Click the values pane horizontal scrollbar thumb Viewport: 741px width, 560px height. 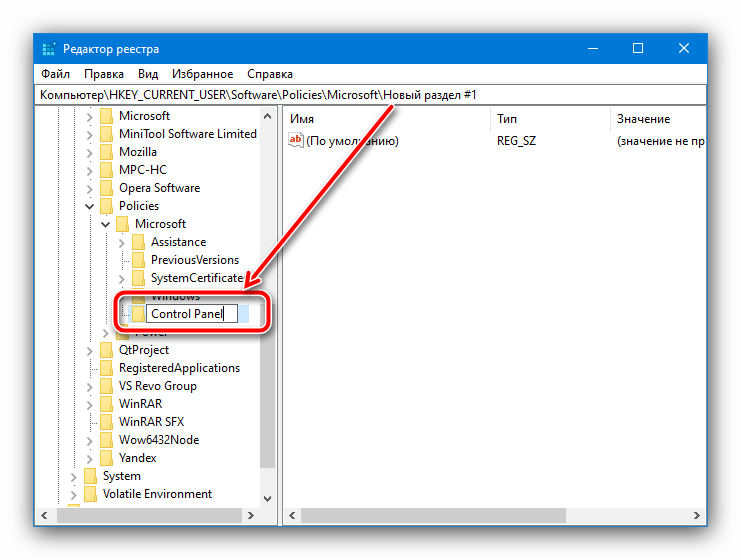click(433, 516)
